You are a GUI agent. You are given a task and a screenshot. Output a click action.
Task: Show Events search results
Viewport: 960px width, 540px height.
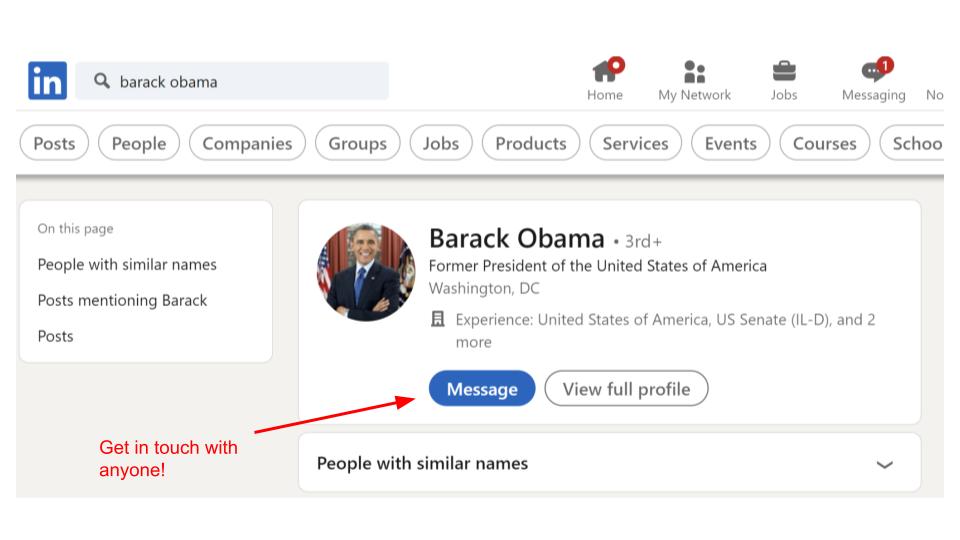[x=730, y=143]
